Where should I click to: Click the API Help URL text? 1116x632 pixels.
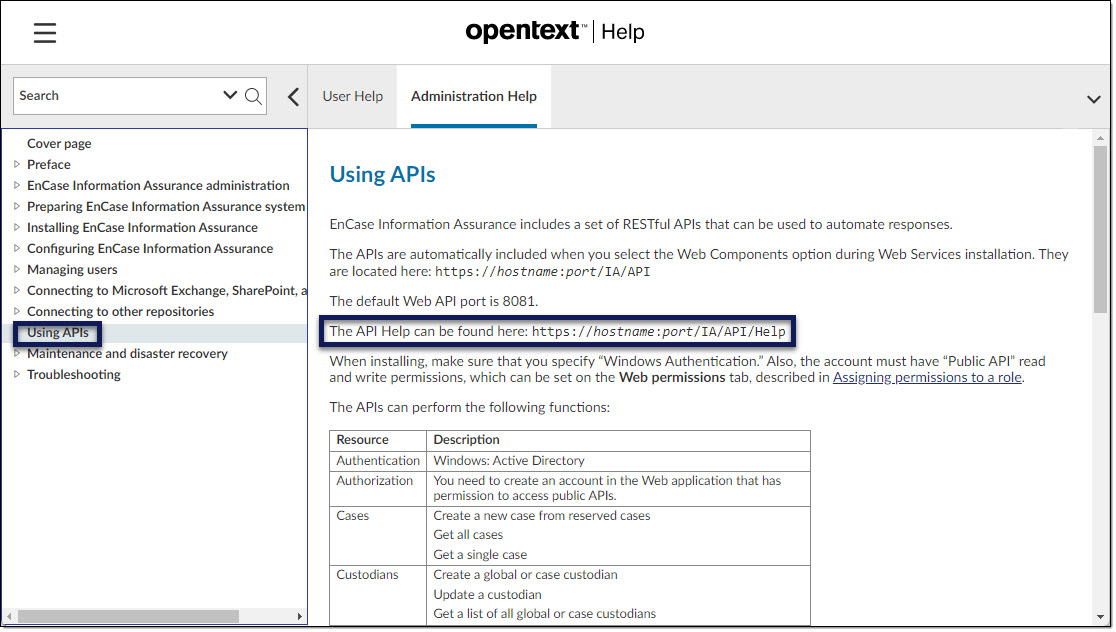pyautogui.click(x=658, y=332)
